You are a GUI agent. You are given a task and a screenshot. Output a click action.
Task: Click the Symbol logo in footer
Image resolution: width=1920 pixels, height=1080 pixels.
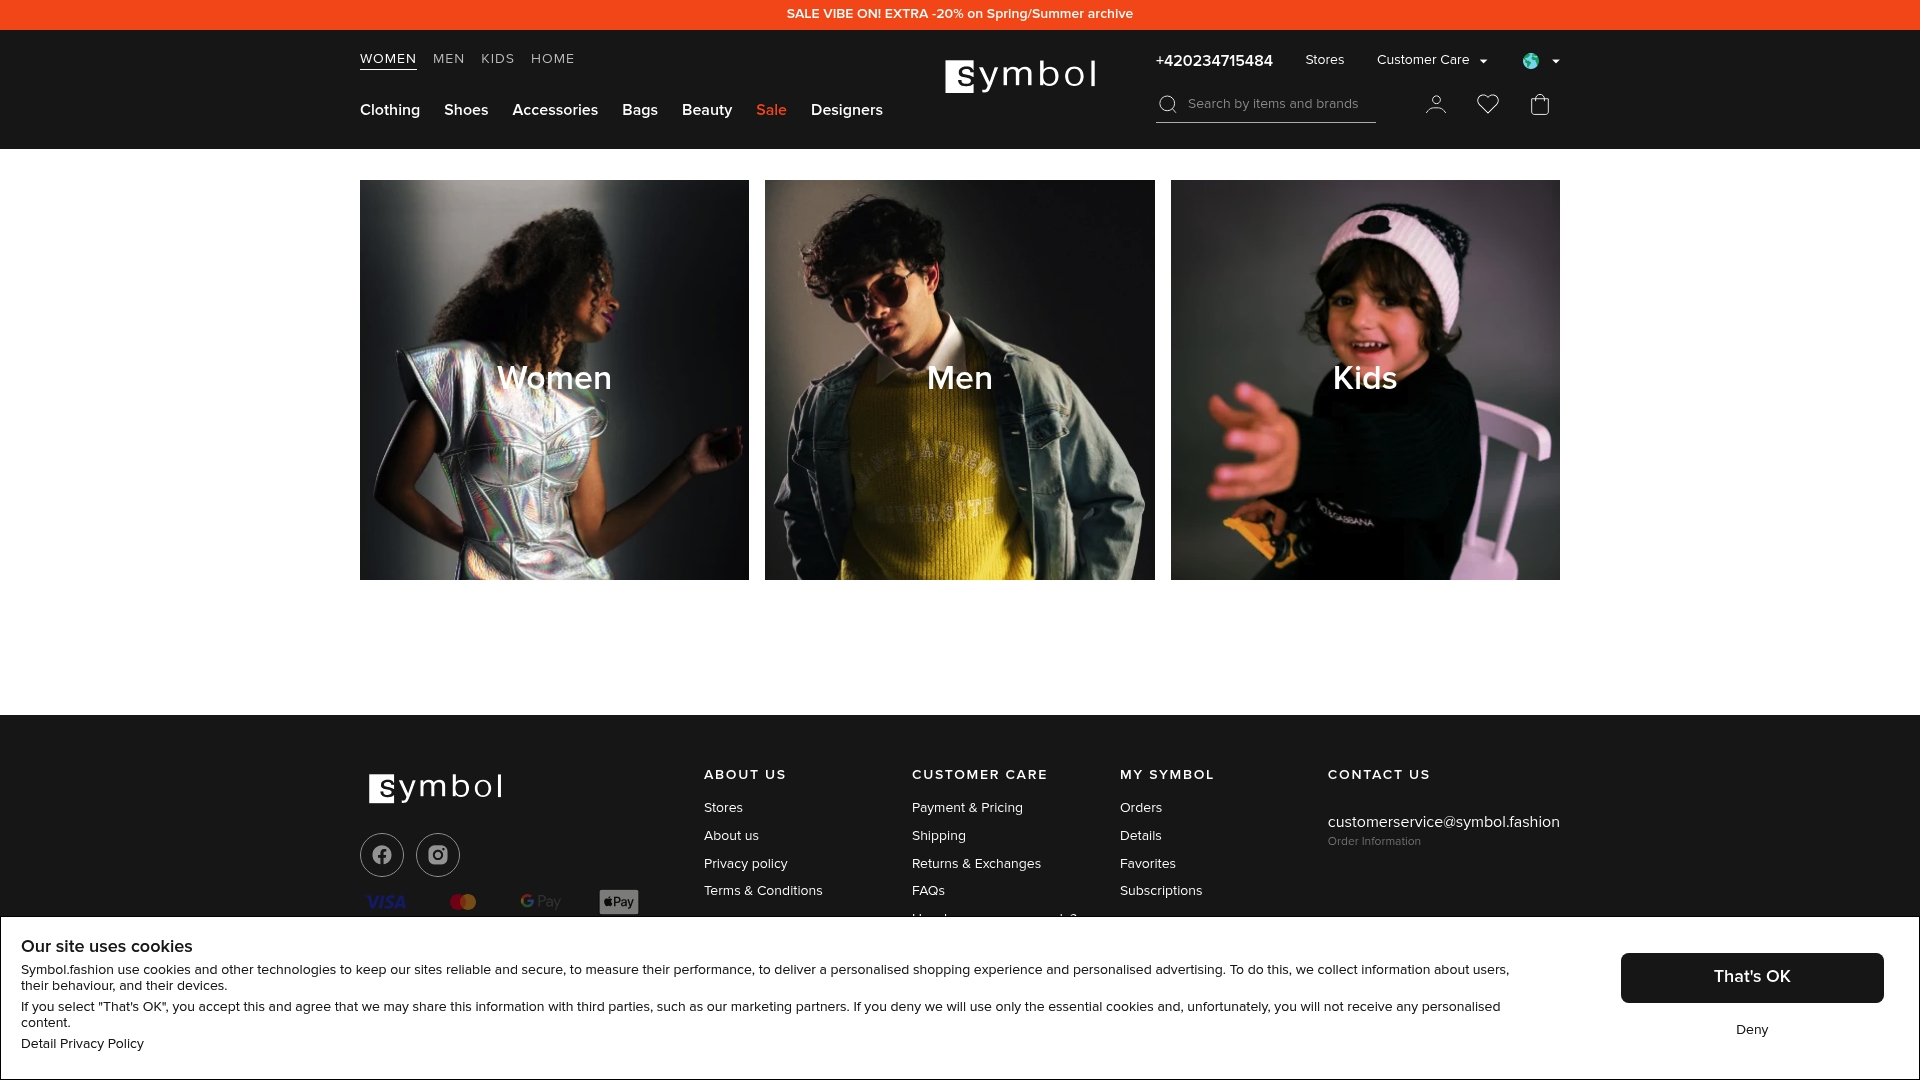435,788
